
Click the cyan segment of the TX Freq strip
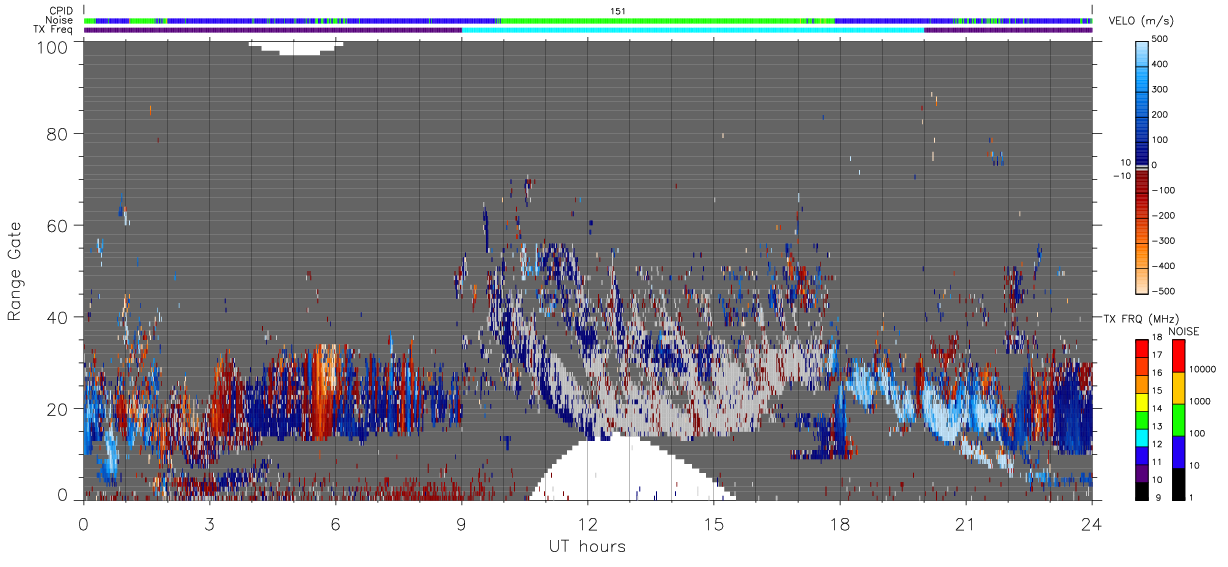pos(693,30)
